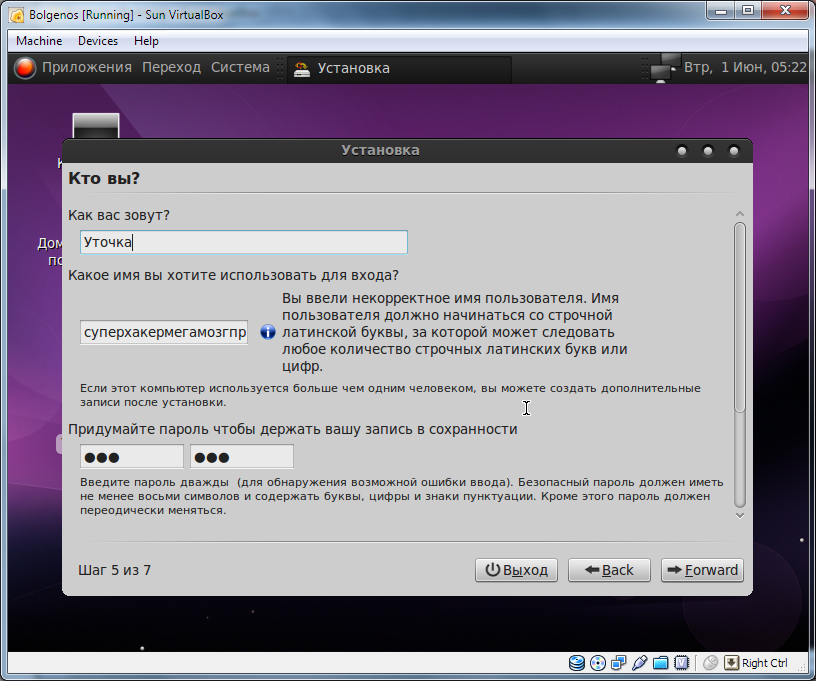Click the mouse integration icon in VirtualBox status bar
The width and height of the screenshot is (816, 681).
(710, 663)
